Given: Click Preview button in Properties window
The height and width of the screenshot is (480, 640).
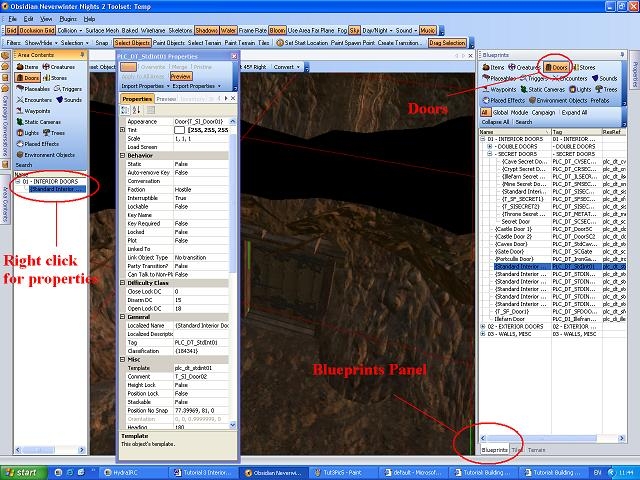Looking at the screenshot, I should point(181,76).
